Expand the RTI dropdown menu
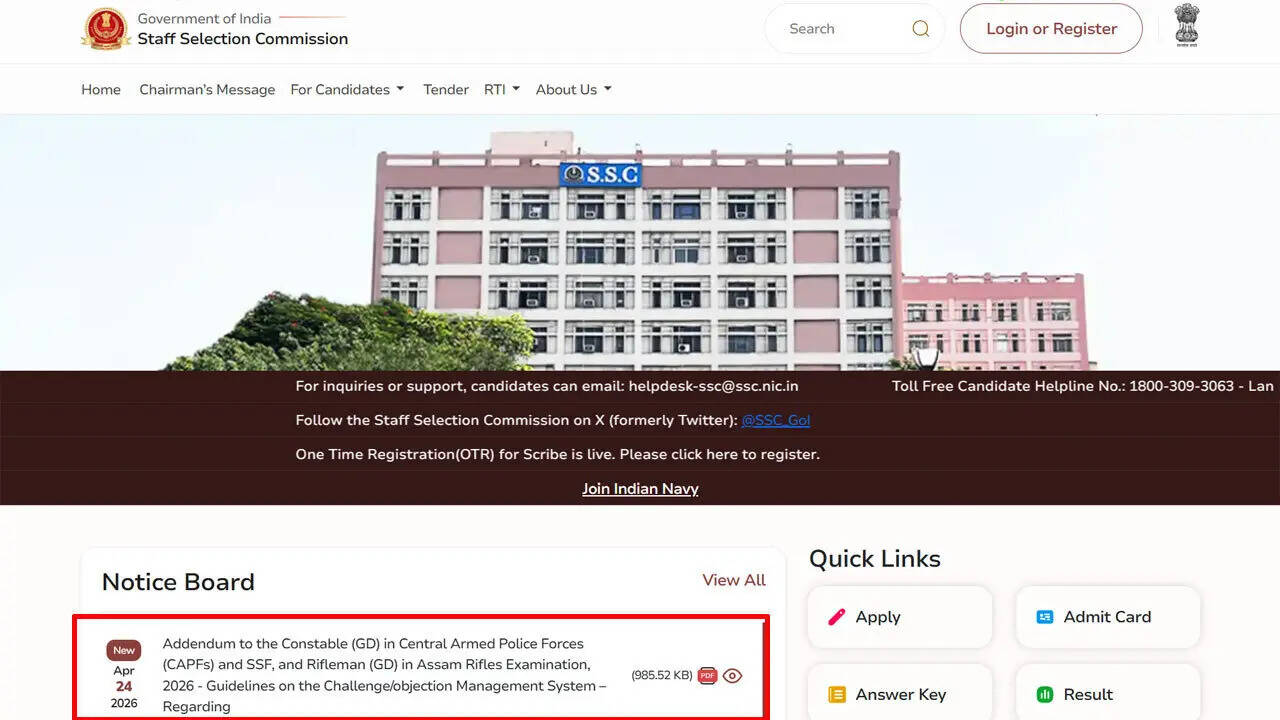 pos(501,90)
